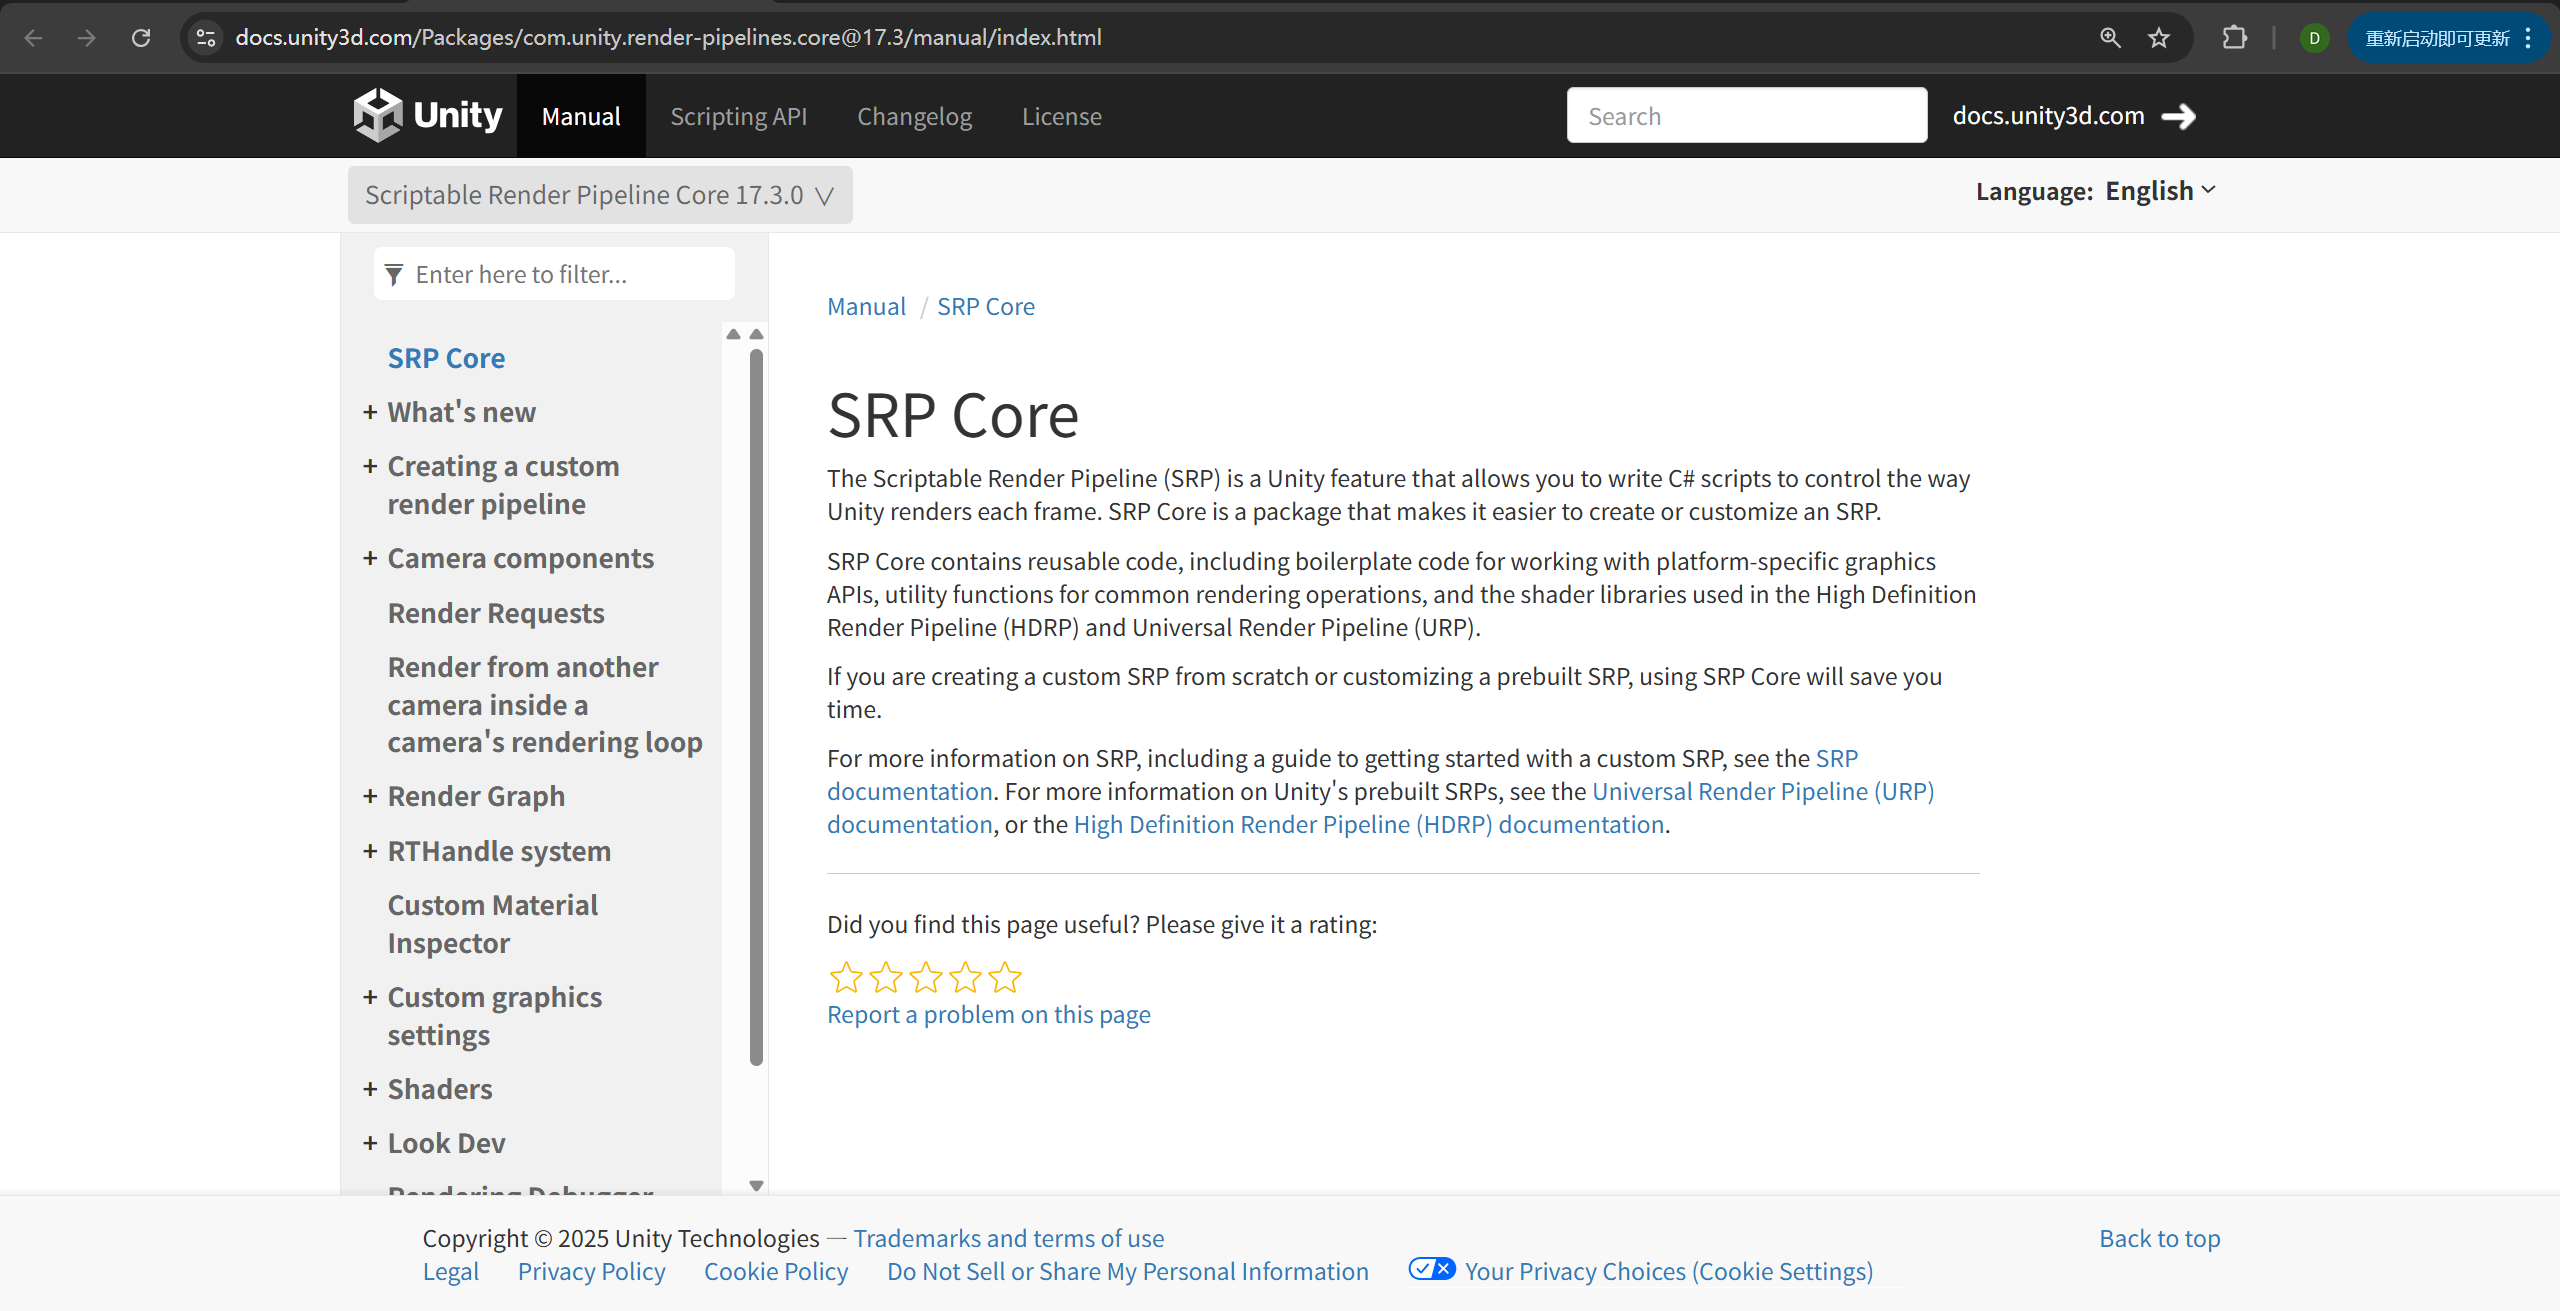Click the zoom magnifier icon in address bar
This screenshot has height=1311, width=2560.
tap(2110, 38)
